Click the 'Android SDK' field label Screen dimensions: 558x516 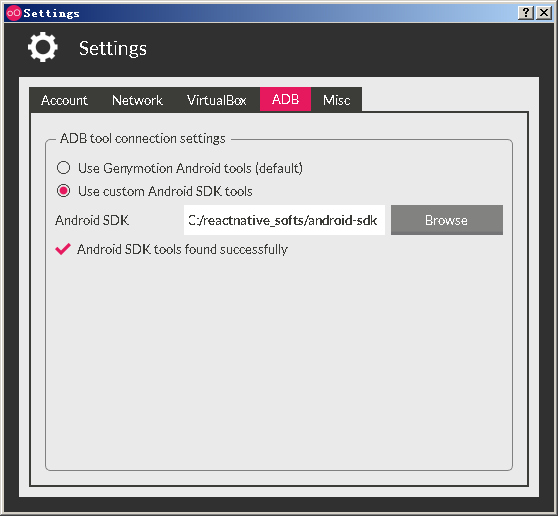pyautogui.click(x=92, y=220)
